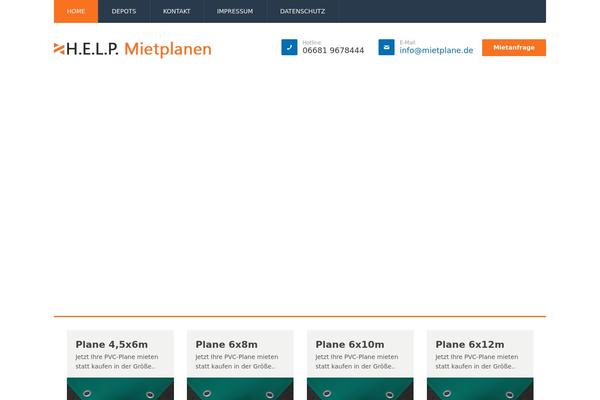Click the description text under Plane 6x8m
The width and height of the screenshot is (600, 400).
[x=237, y=361]
